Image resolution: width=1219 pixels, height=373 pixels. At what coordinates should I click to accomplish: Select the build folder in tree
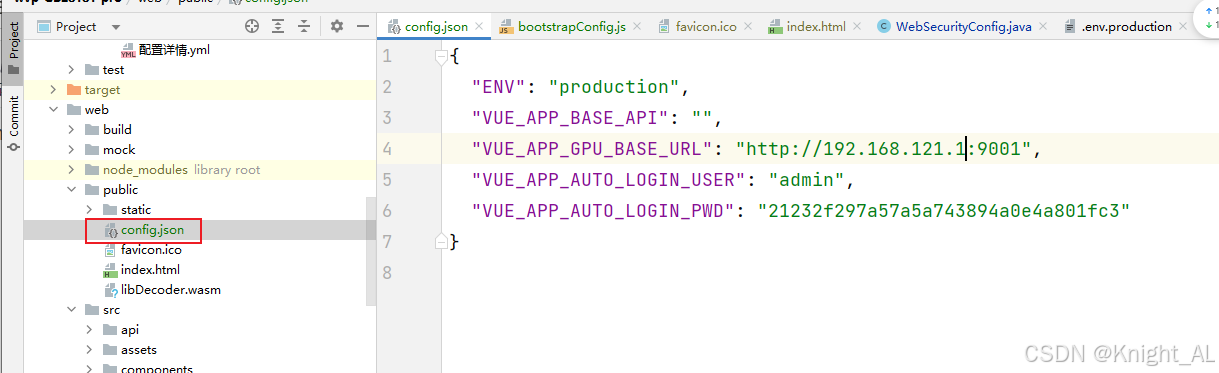108,129
